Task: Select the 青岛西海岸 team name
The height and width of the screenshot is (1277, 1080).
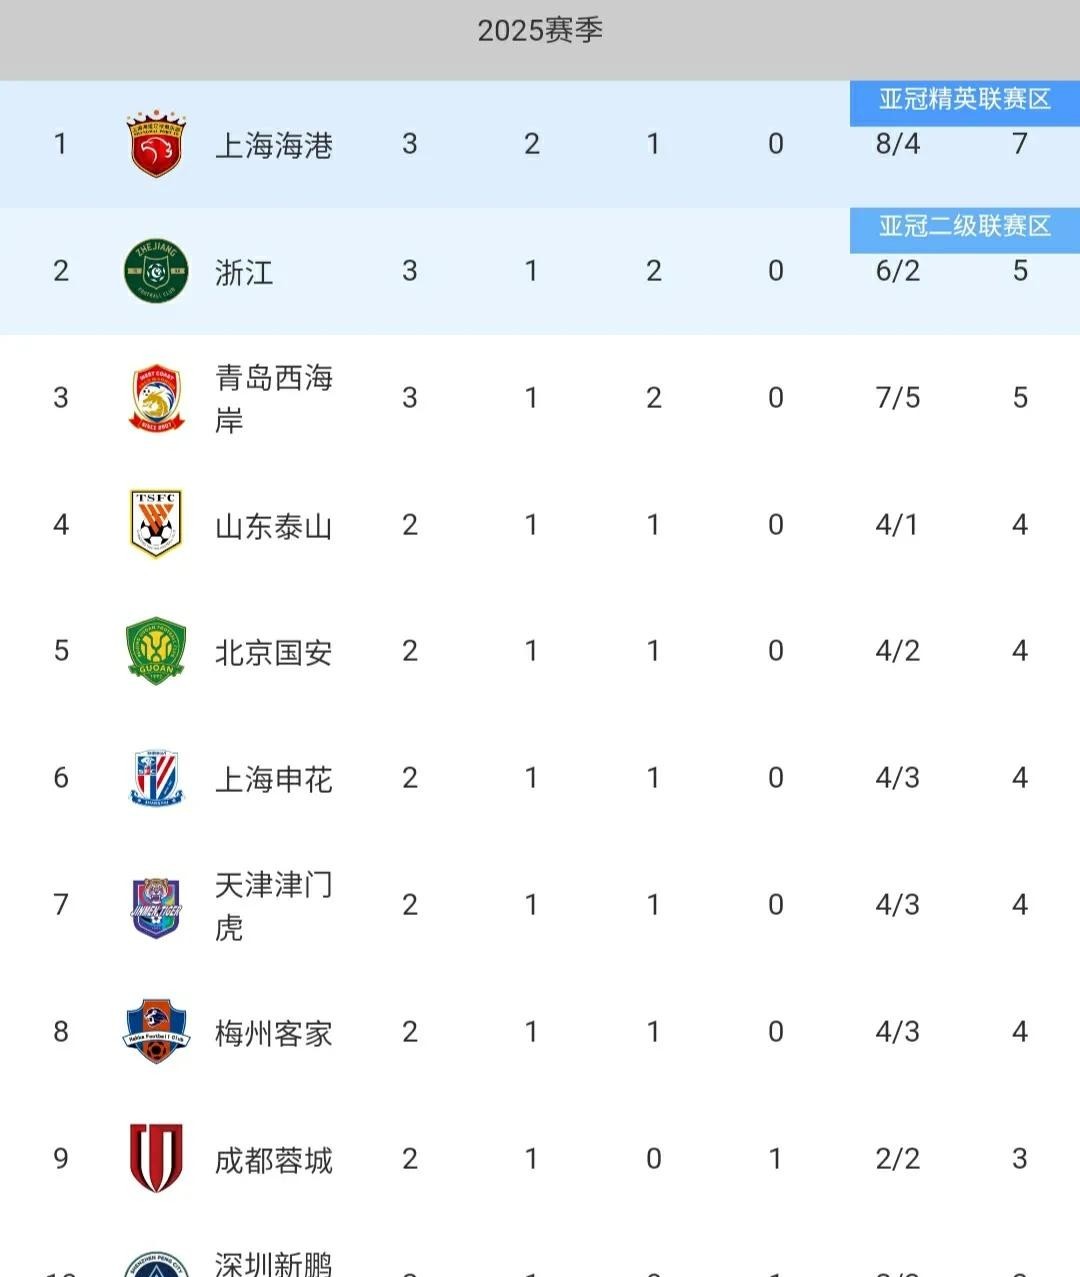Action: [274, 398]
